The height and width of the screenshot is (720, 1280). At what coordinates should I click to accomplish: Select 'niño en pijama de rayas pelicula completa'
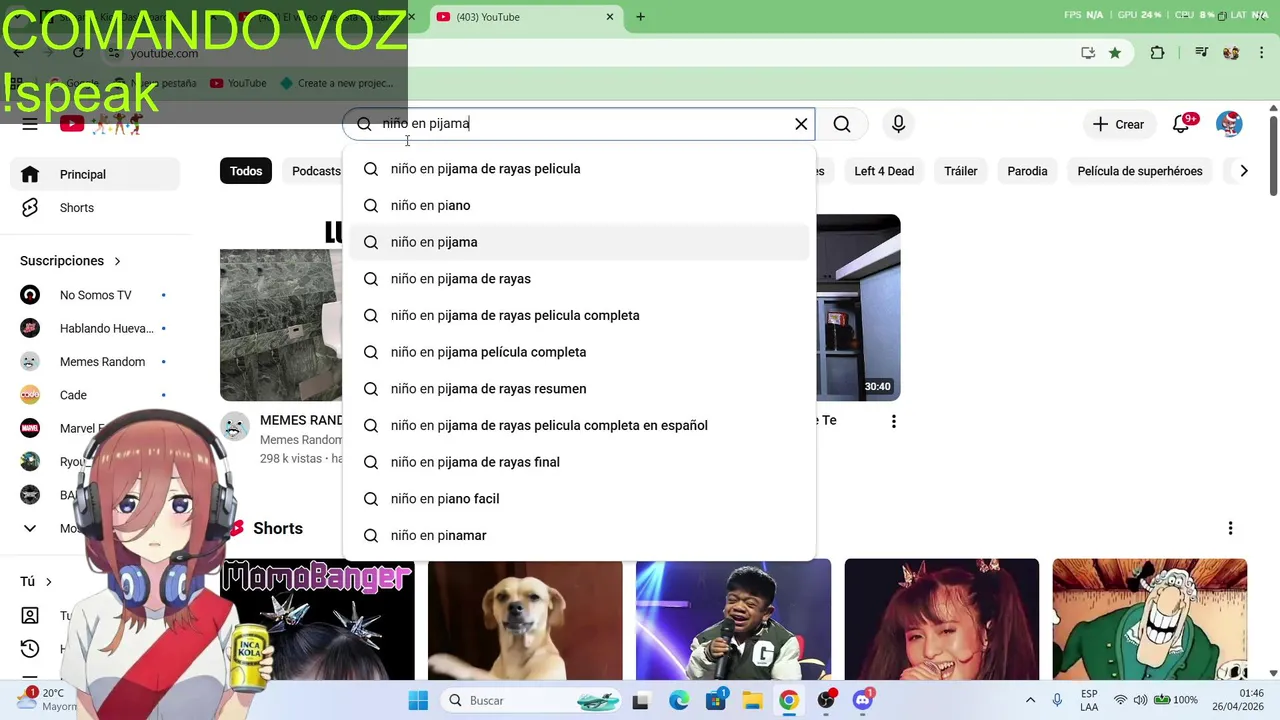coord(579,316)
